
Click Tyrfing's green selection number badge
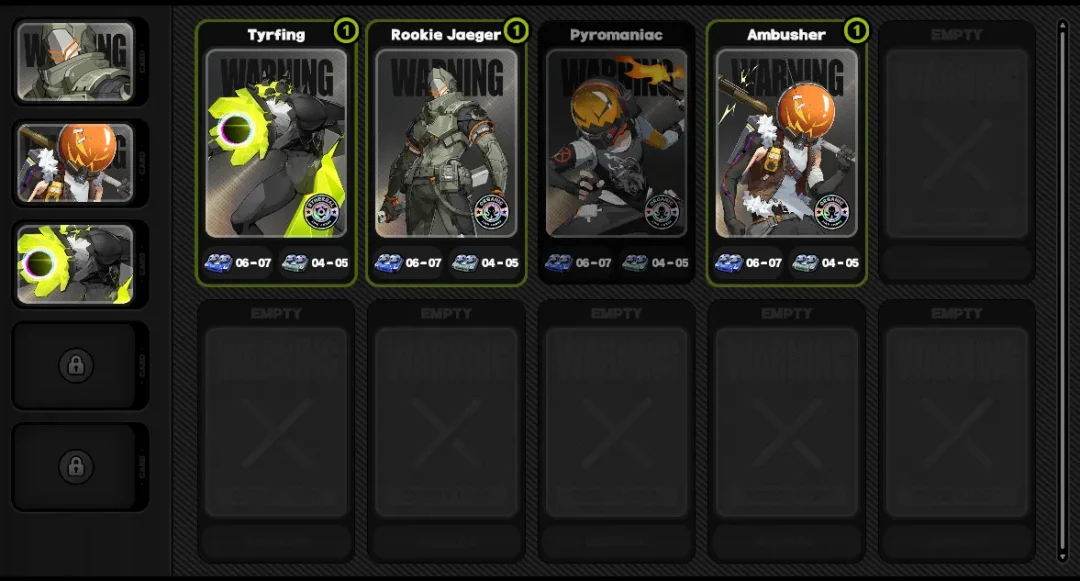[346, 30]
